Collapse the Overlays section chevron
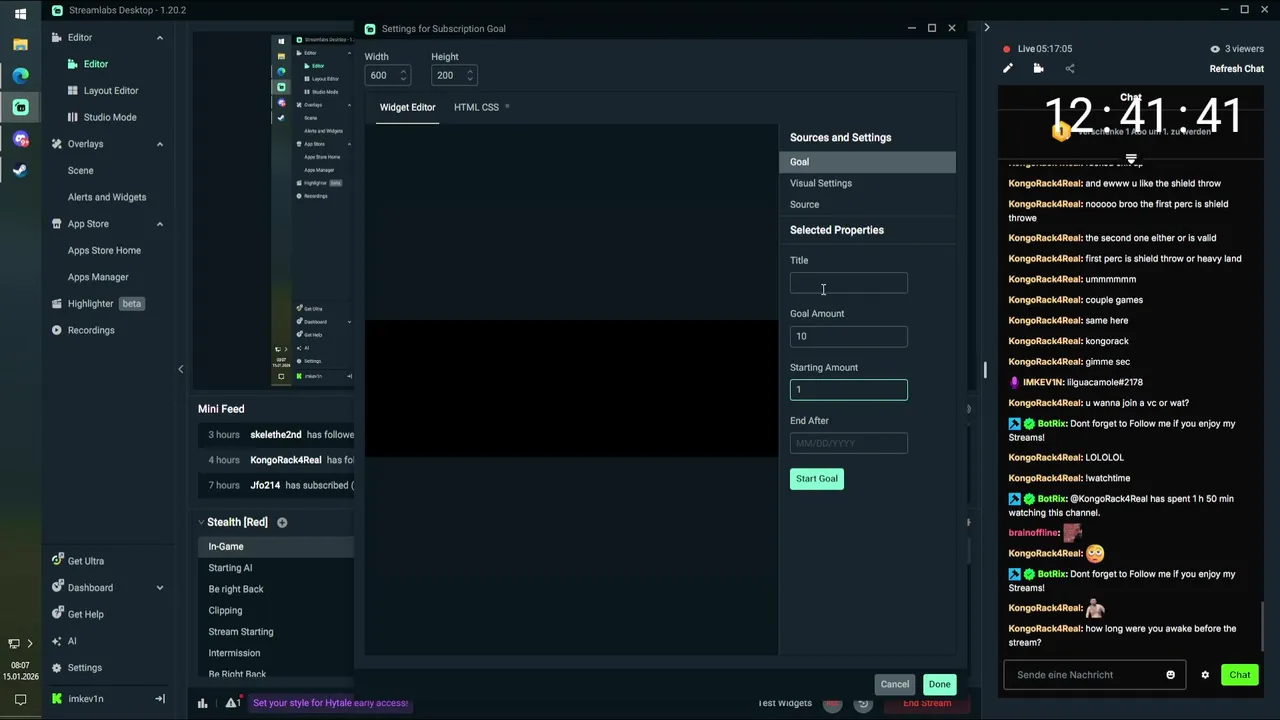 point(160,144)
